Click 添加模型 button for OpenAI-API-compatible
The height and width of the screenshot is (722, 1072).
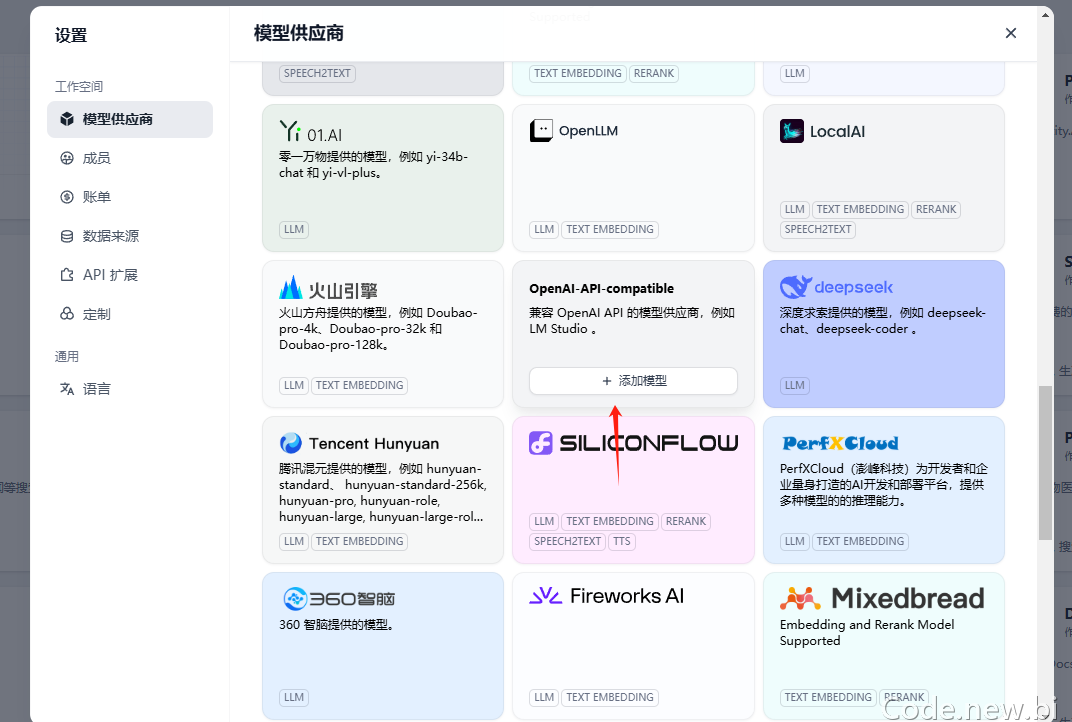633,381
